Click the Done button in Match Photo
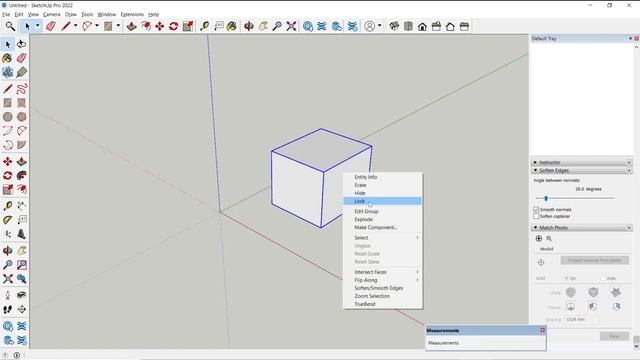The width and height of the screenshot is (640, 360). pos(614,336)
